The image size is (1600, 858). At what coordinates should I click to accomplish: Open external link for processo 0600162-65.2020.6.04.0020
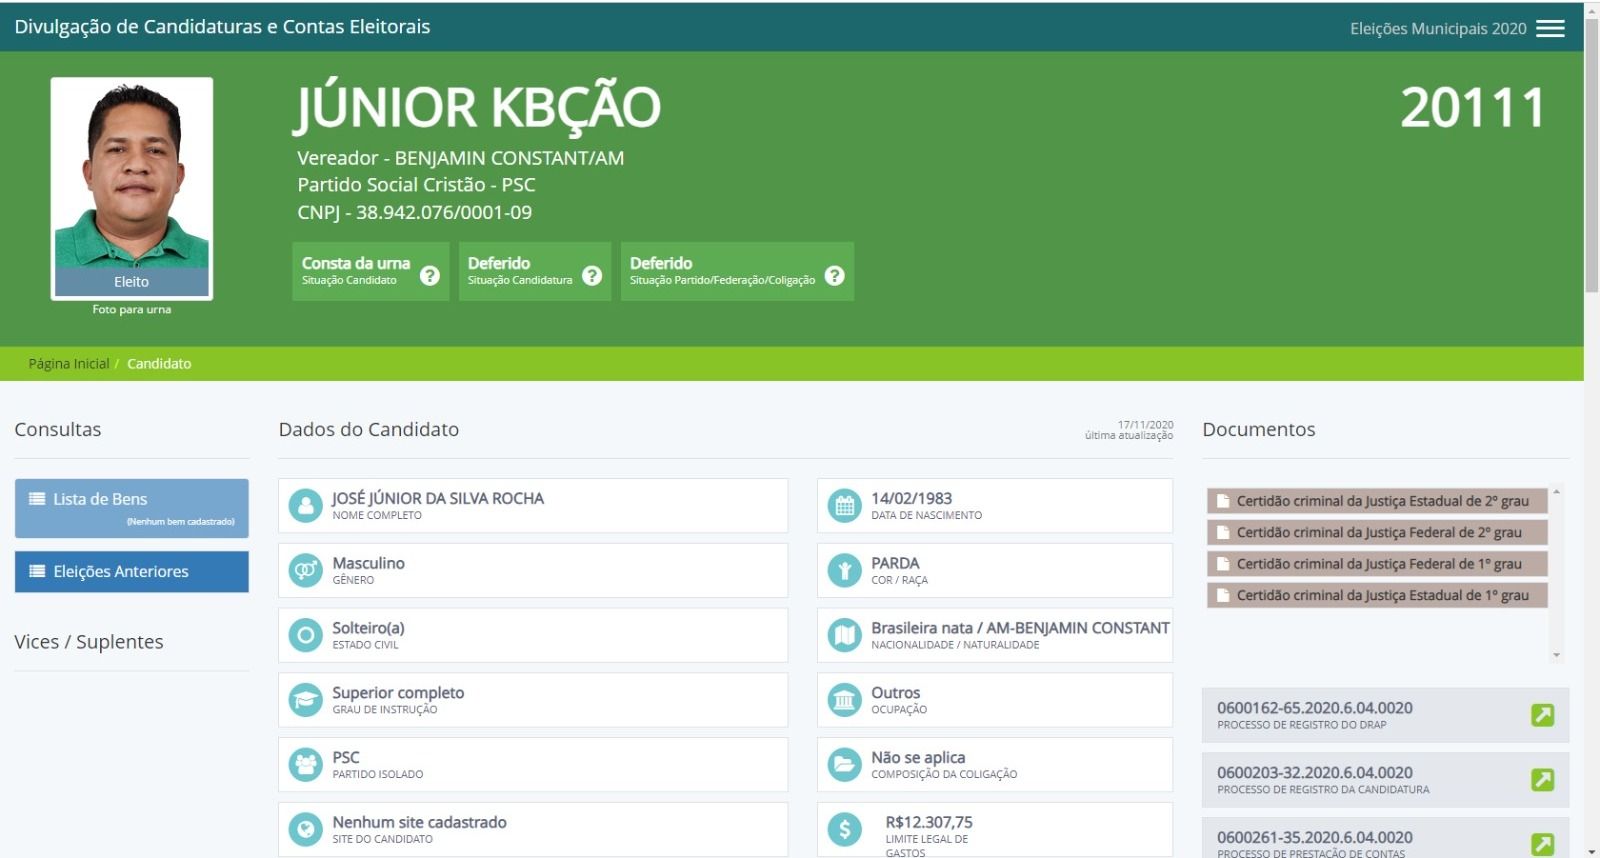click(x=1543, y=715)
